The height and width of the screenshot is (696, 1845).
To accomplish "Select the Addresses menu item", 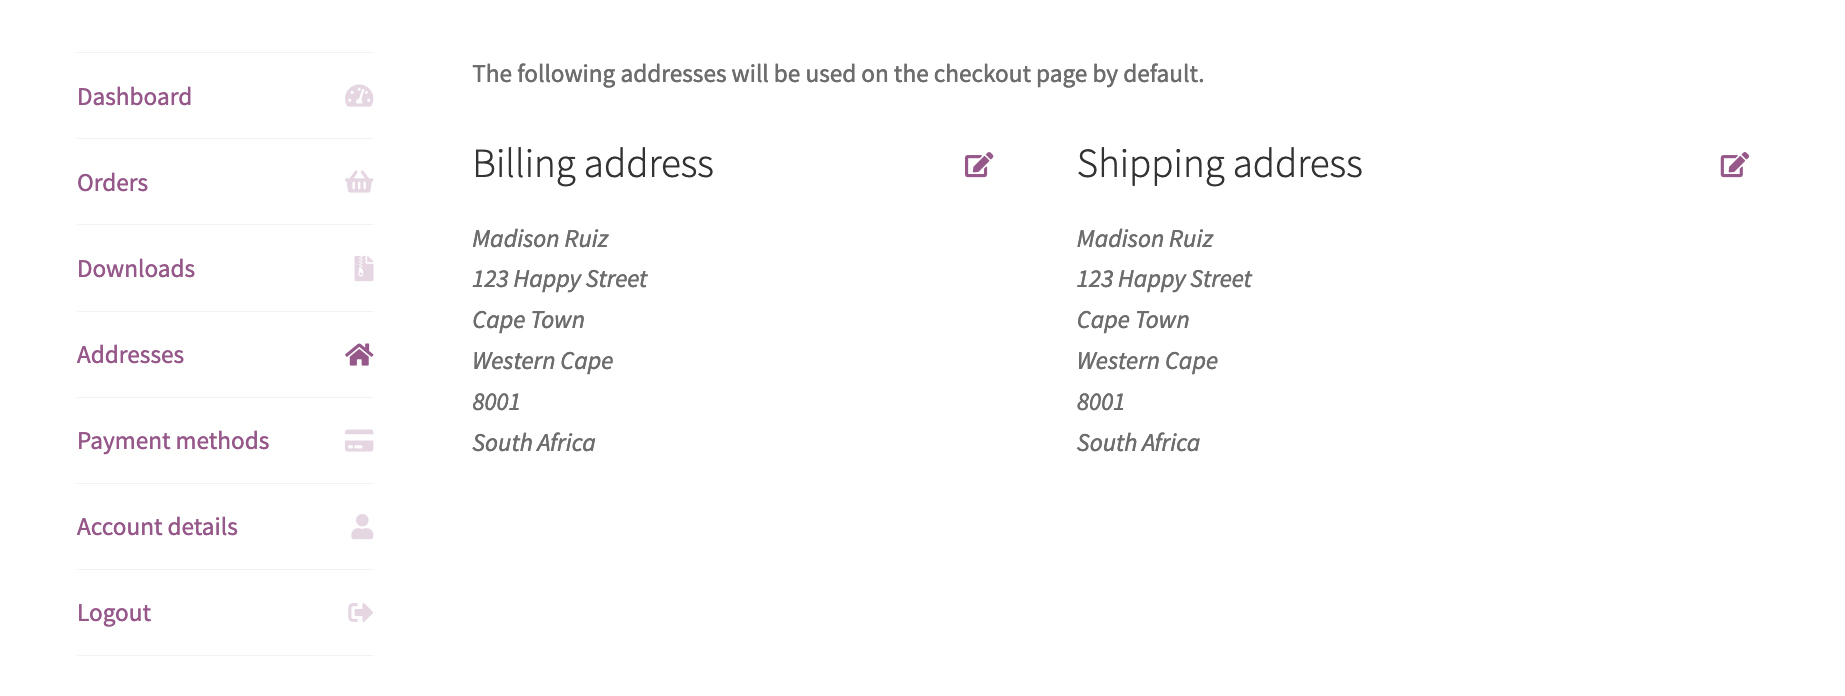I will (x=130, y=355).
